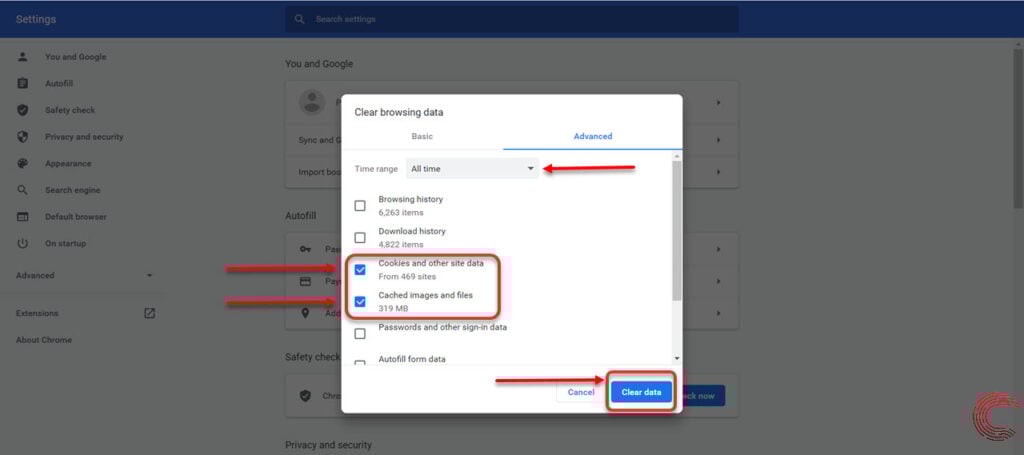1024x455 pixels.
Task: Switch to the Basic tab
Action: coord(422,136)
